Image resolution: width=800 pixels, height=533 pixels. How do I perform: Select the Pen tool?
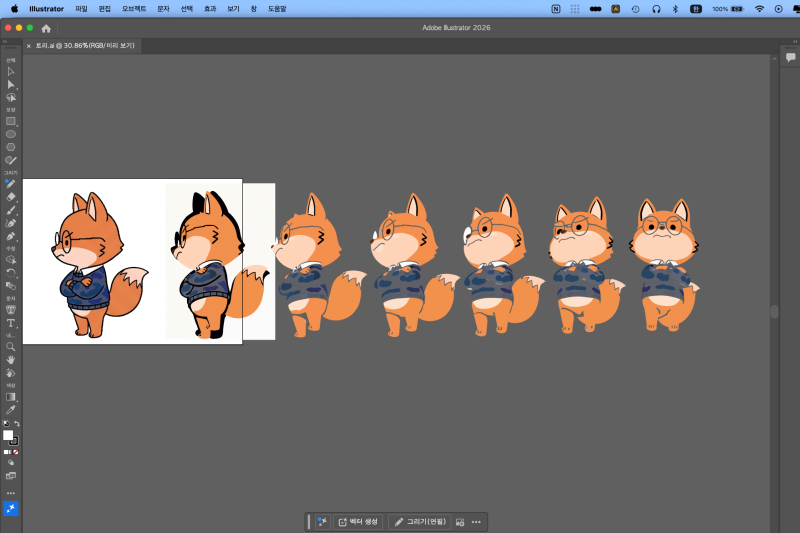(11, 236)
